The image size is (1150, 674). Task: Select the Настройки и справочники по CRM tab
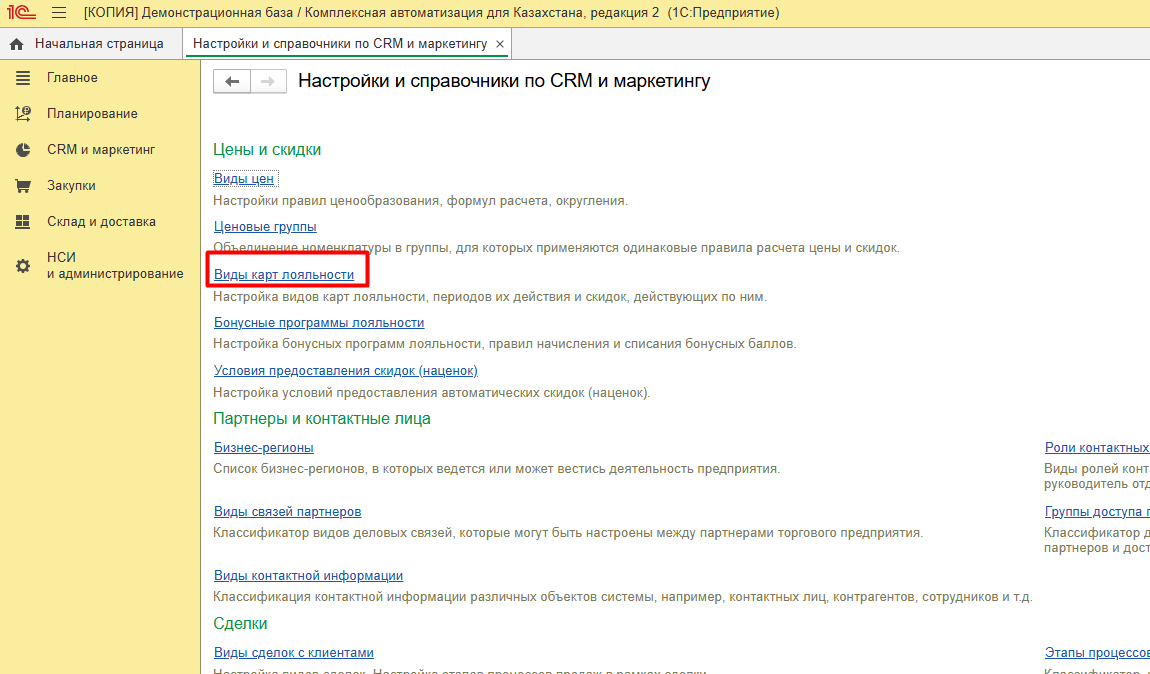(339, 44)
